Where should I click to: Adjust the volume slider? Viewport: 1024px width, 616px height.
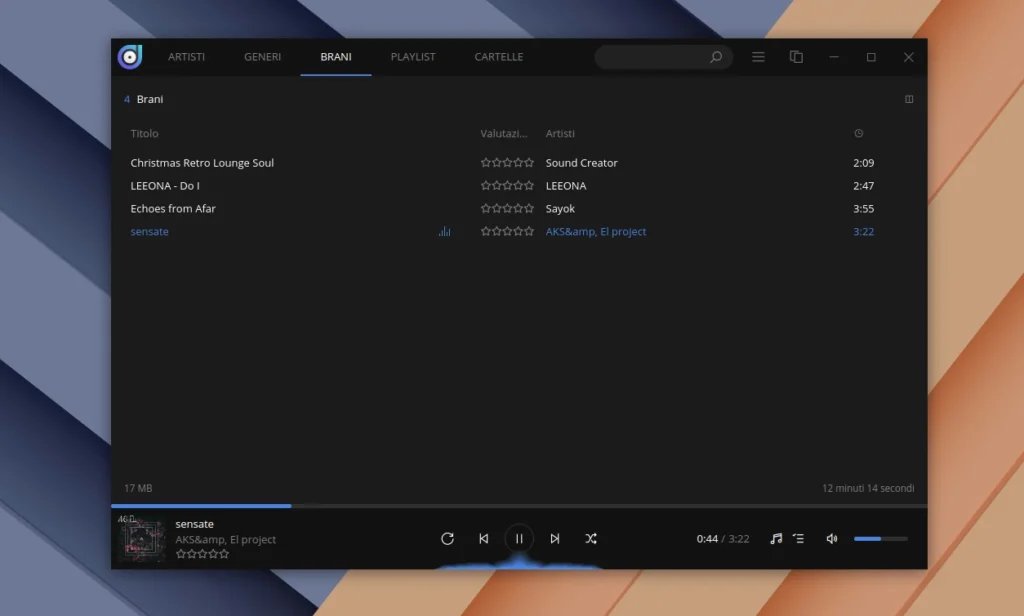pyautogui.click(x=880, y=538)
